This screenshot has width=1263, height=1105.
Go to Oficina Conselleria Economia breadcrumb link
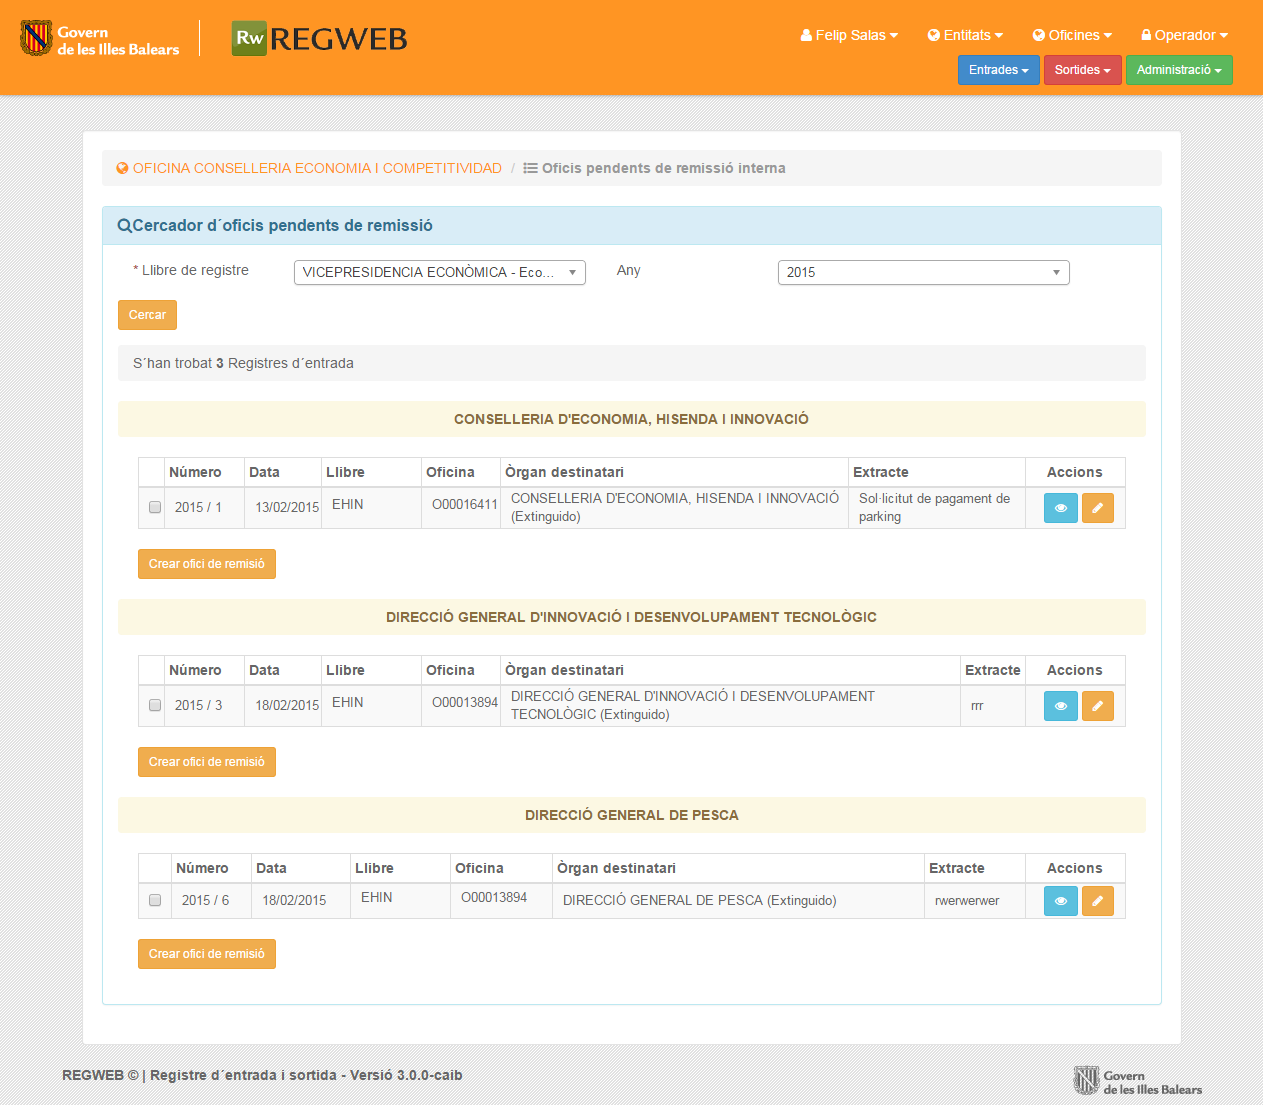pyautogui.click(x=316, y=168)
